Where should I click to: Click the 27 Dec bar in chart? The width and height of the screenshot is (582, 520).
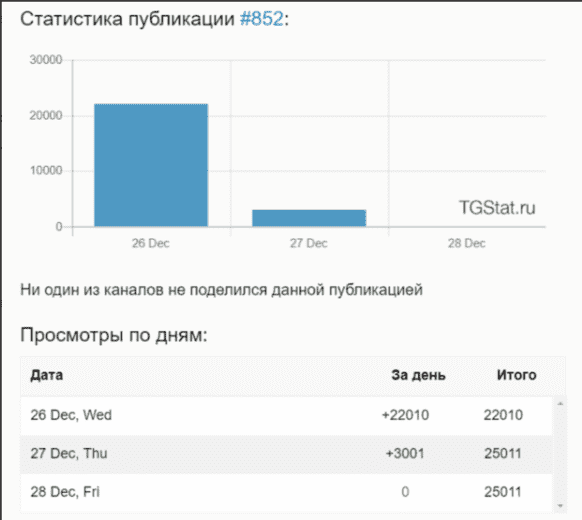point(309,218)
